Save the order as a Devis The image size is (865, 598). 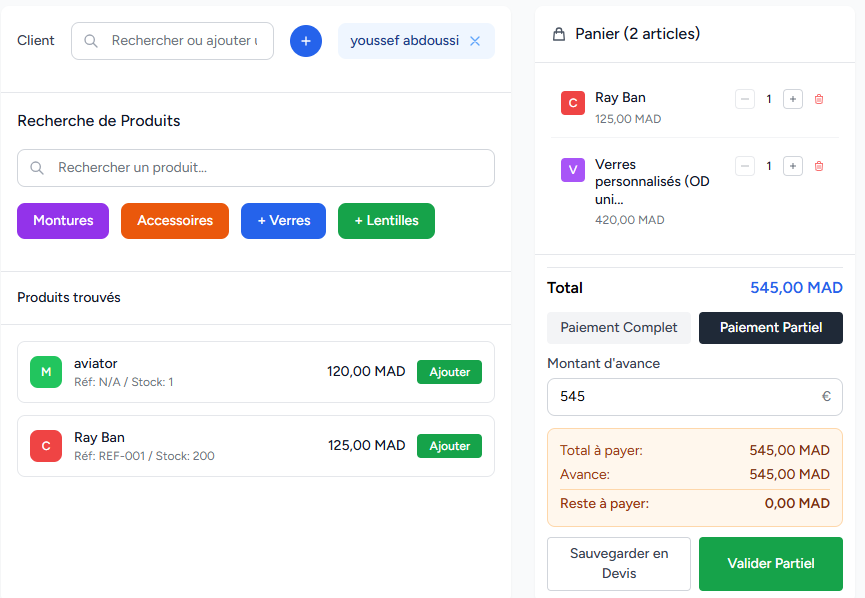(619, 564)
